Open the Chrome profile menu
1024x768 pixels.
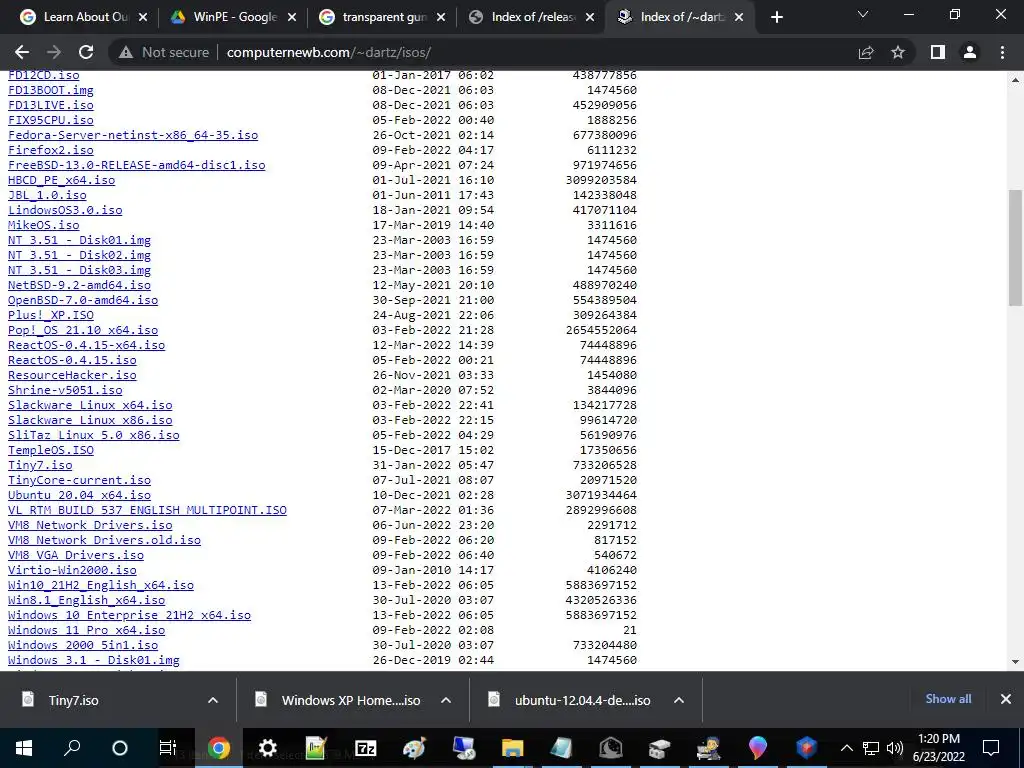tap(970, 52)
